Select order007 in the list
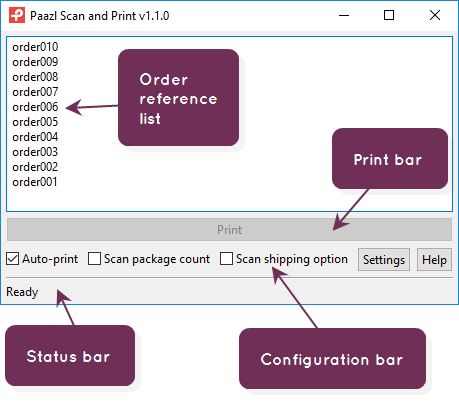 pyautogui.click(x=35, y=92)
